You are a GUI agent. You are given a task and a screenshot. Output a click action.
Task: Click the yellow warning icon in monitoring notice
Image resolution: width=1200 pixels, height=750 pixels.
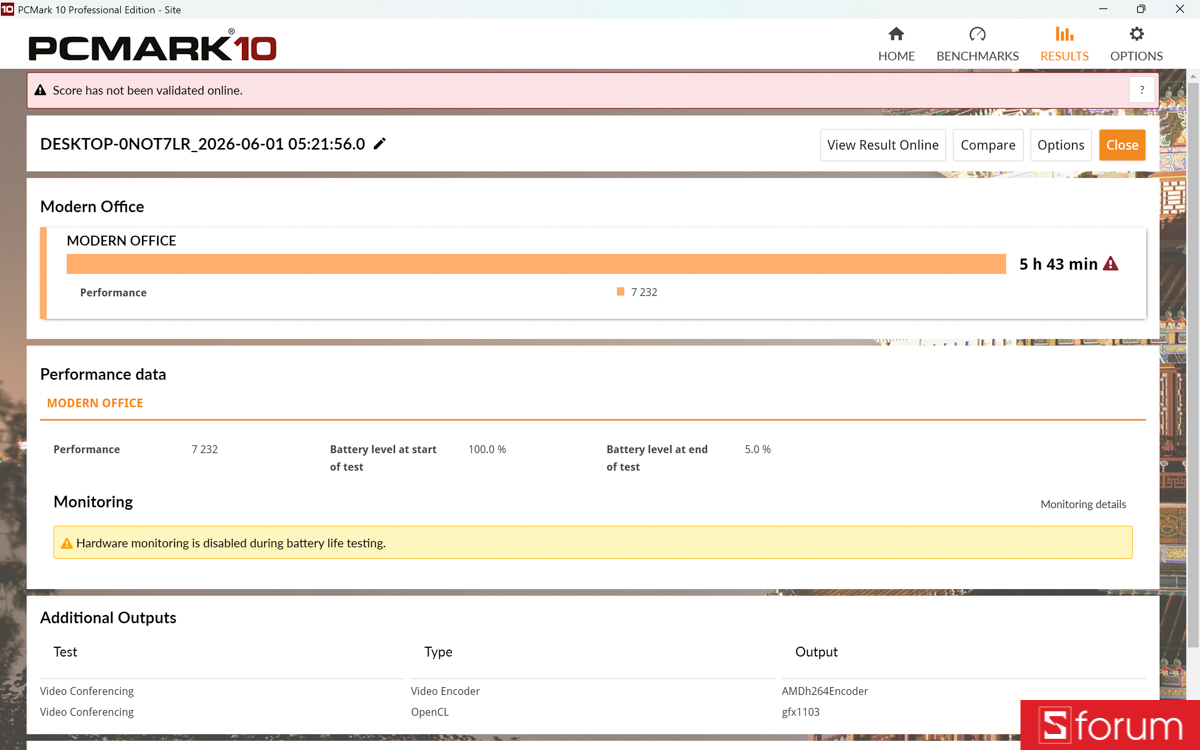[x=67, y=543]
